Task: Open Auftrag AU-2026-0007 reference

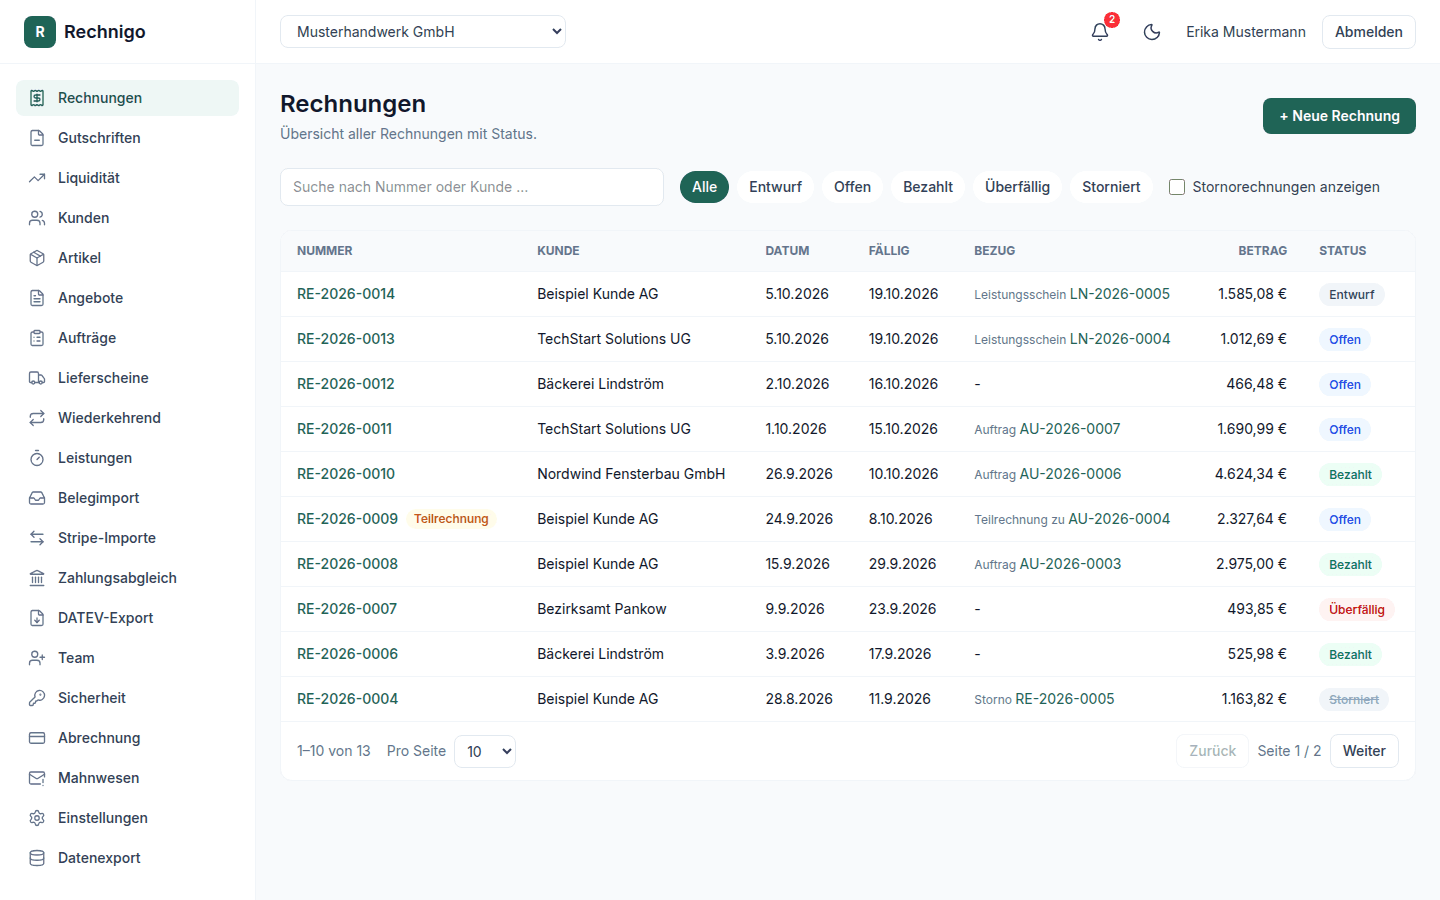Action: click(x=1070, y=429)
